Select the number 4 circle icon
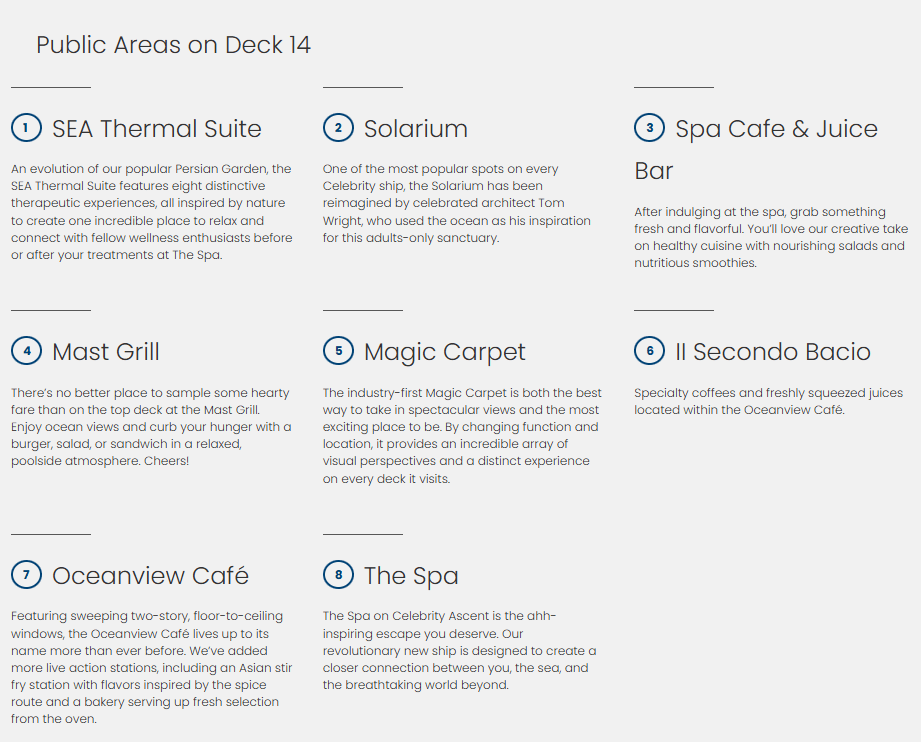 (x=26, y=351)
